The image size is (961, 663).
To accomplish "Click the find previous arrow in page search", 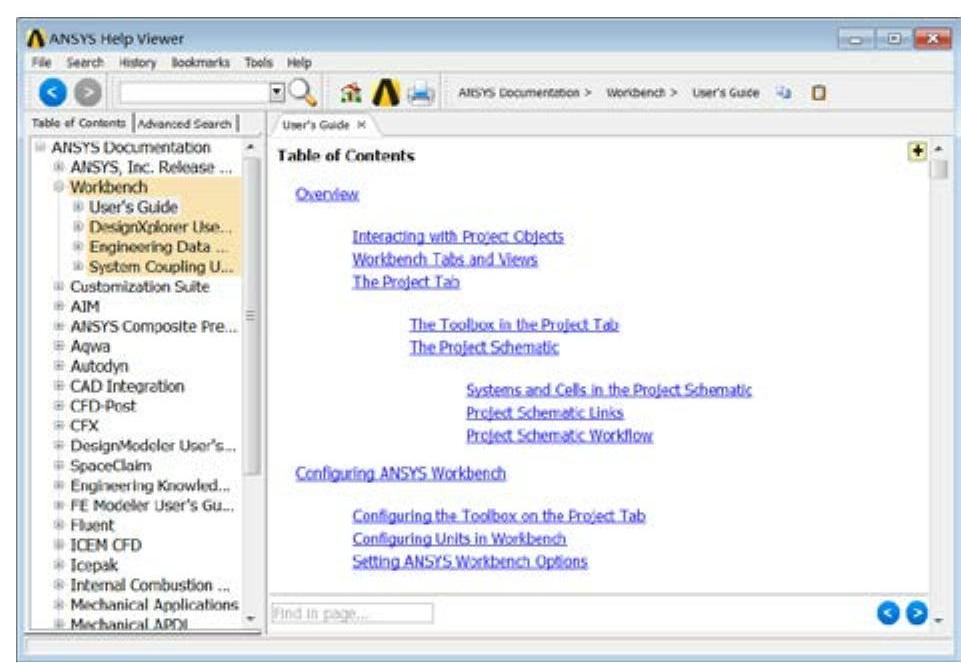I will click(888, 614).
